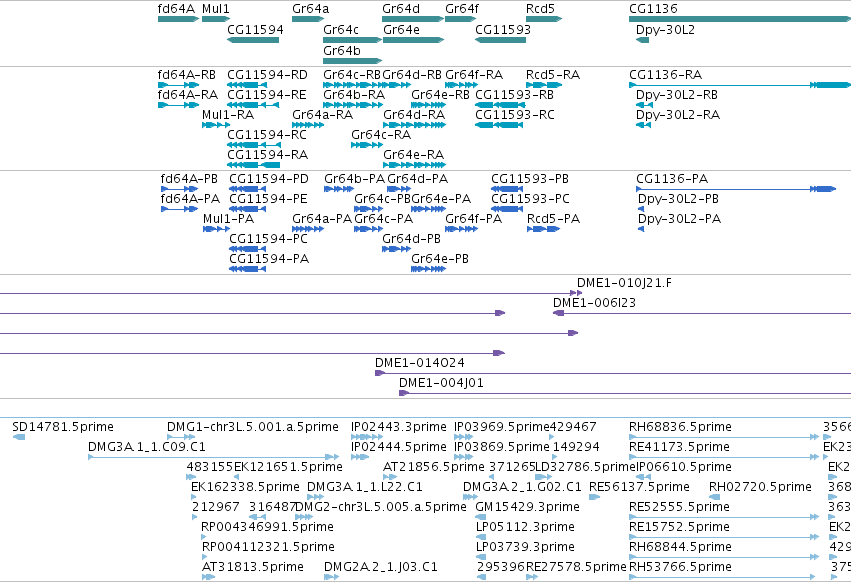This screenshot has width=851, height=582.
Task: Click the Gr64c gene glyph
Action: tap(352, 40)
